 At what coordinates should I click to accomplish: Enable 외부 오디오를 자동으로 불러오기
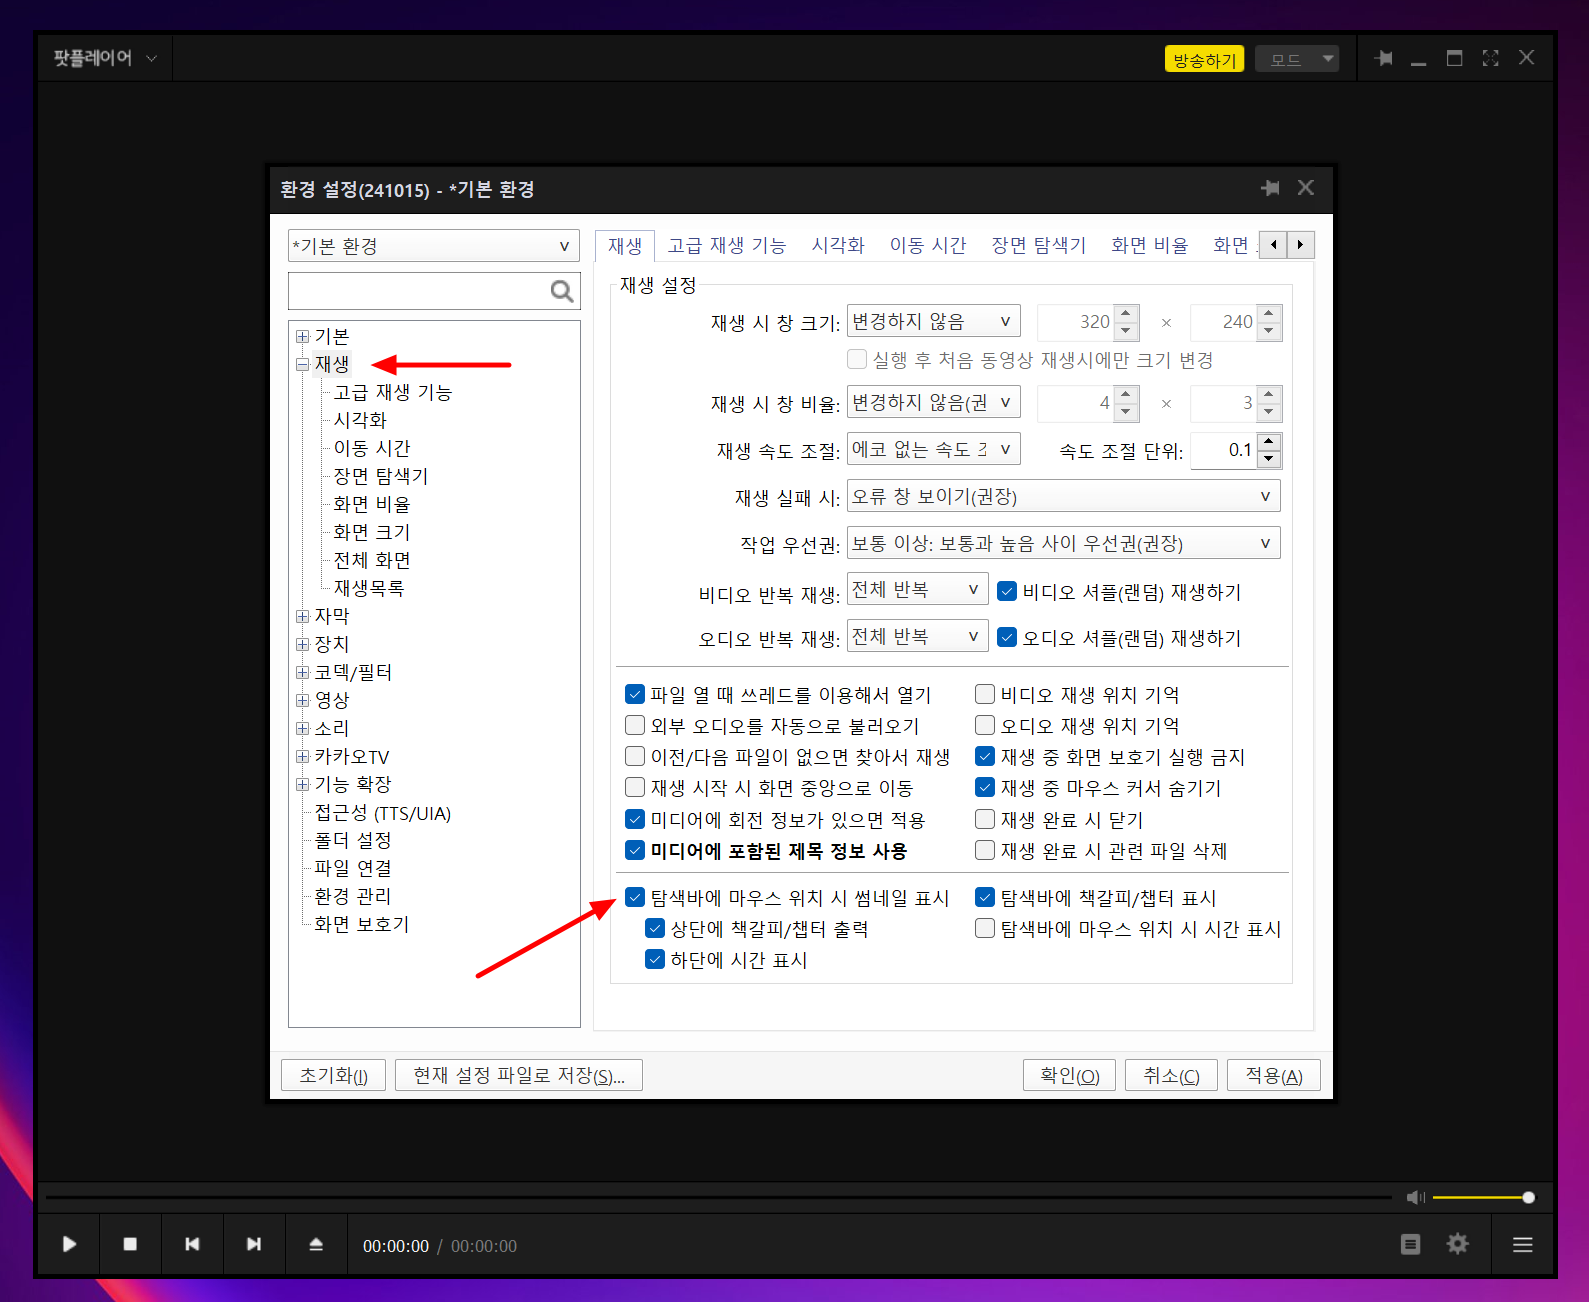point(635,725)
